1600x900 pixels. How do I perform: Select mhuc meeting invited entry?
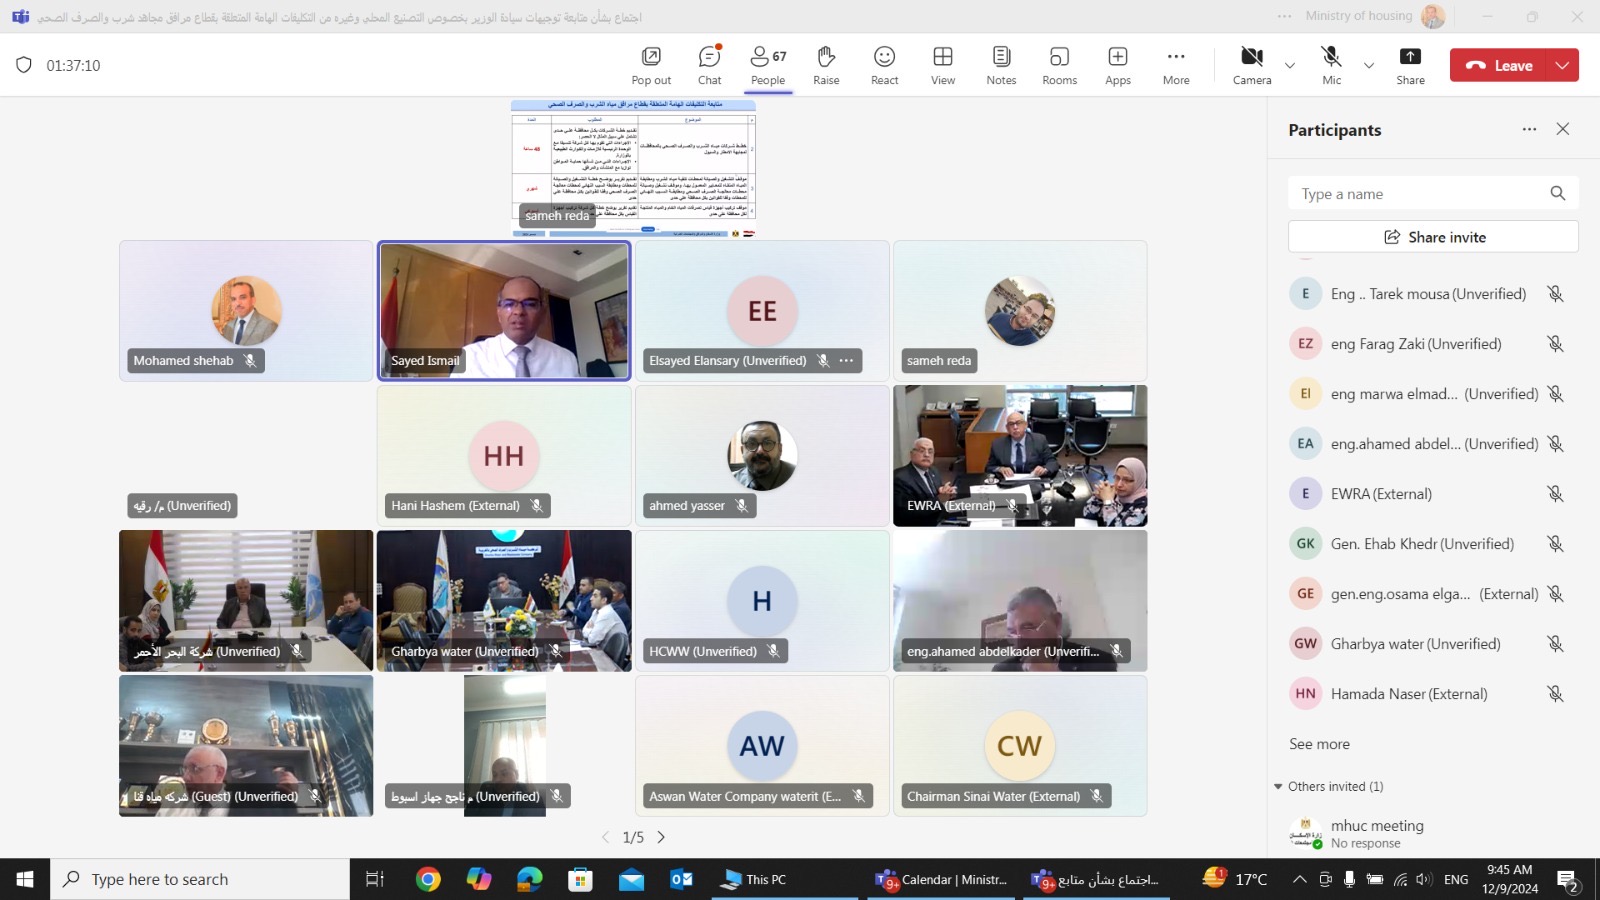[x=1428, y=833]
